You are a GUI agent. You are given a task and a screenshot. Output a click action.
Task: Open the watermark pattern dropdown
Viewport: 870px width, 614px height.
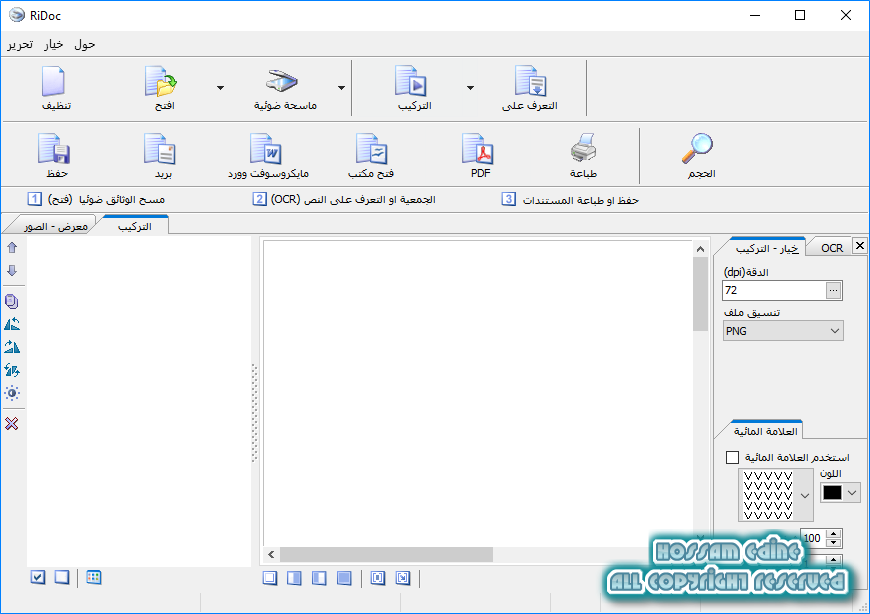point(805,495)
